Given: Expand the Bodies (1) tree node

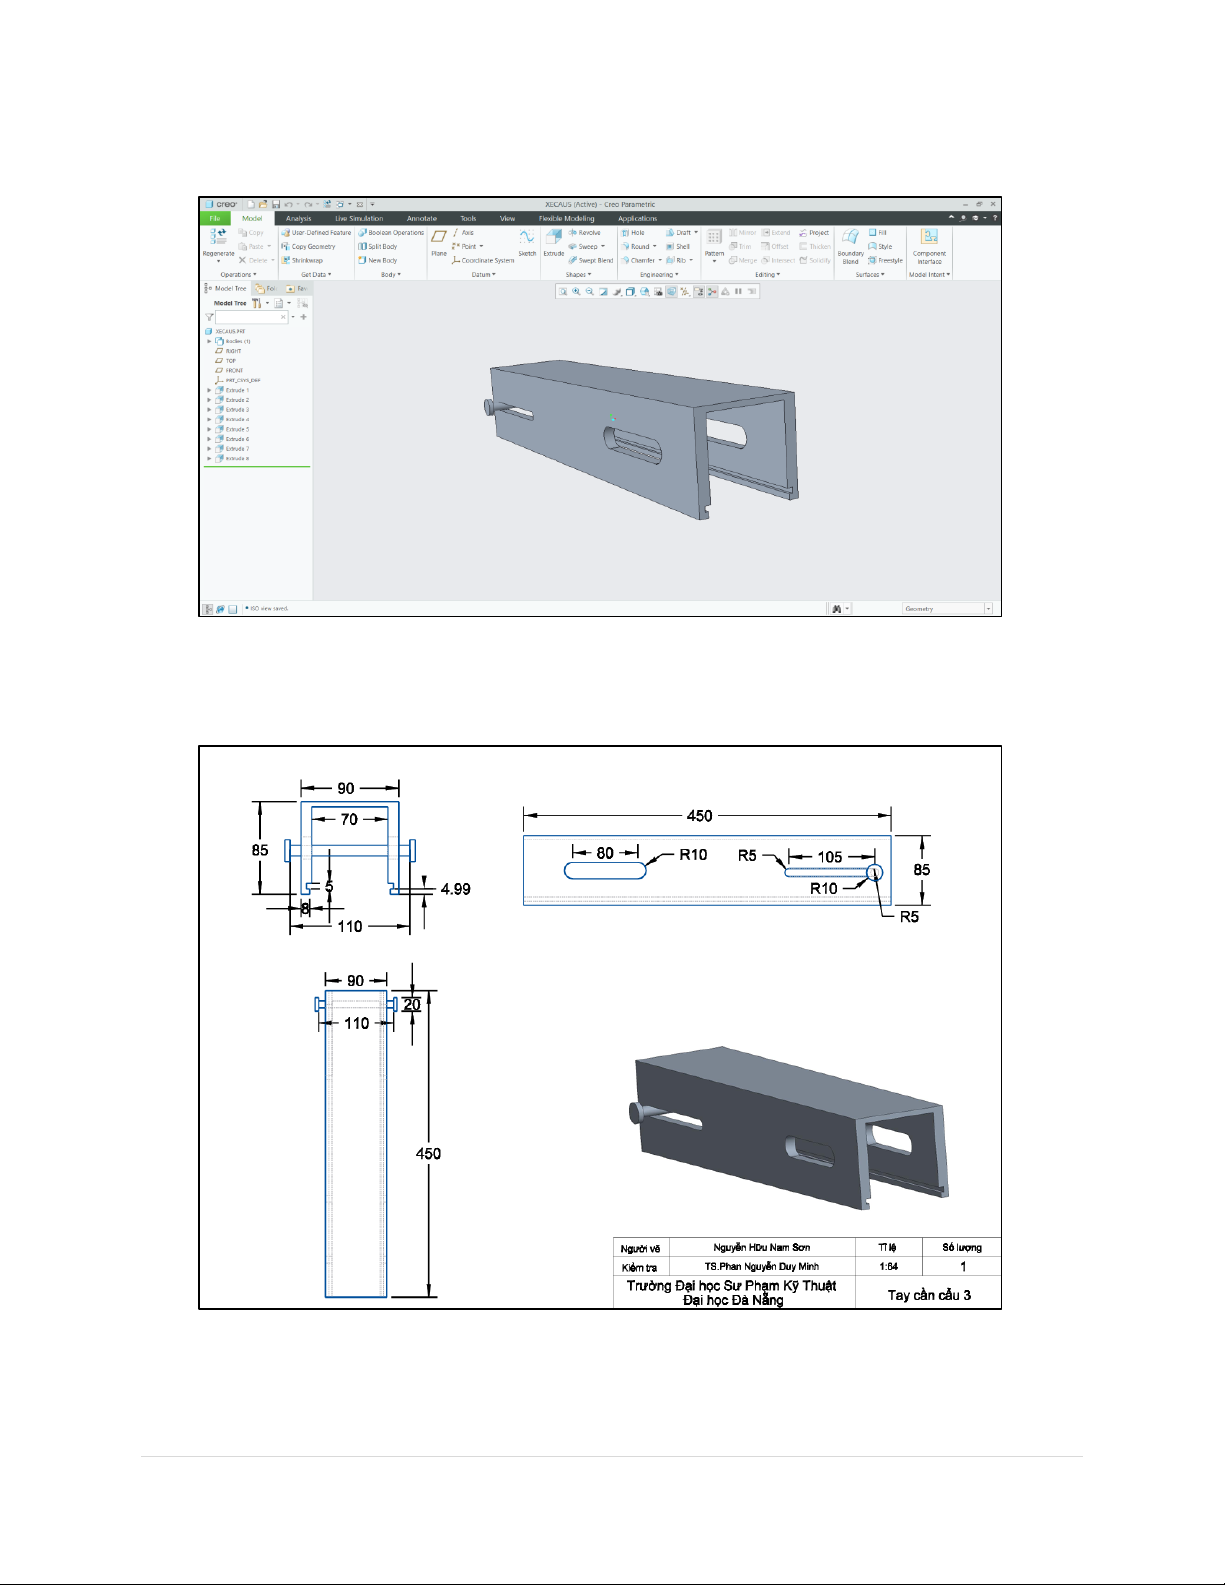Looking at the screenshot, I should point(209,341).
